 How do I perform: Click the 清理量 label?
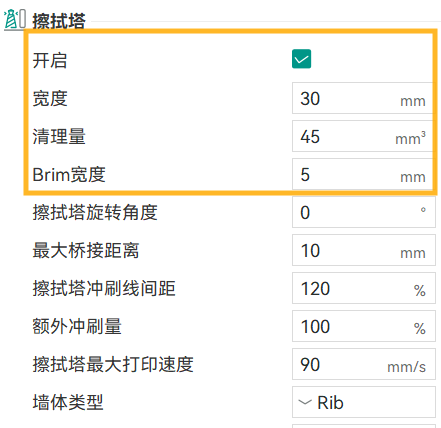pyautogui.click(x=59, y=137)
